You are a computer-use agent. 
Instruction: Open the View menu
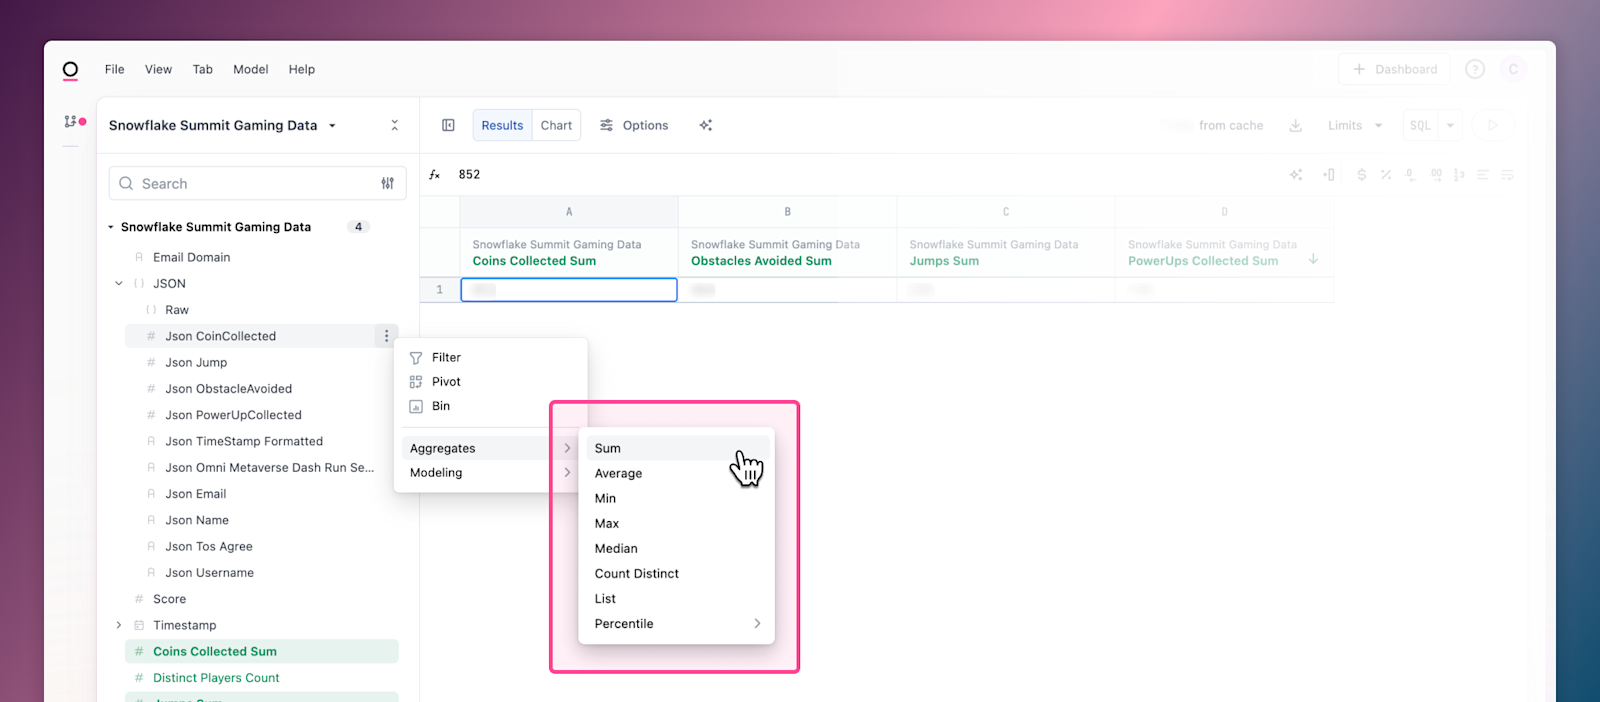point(158,69)
